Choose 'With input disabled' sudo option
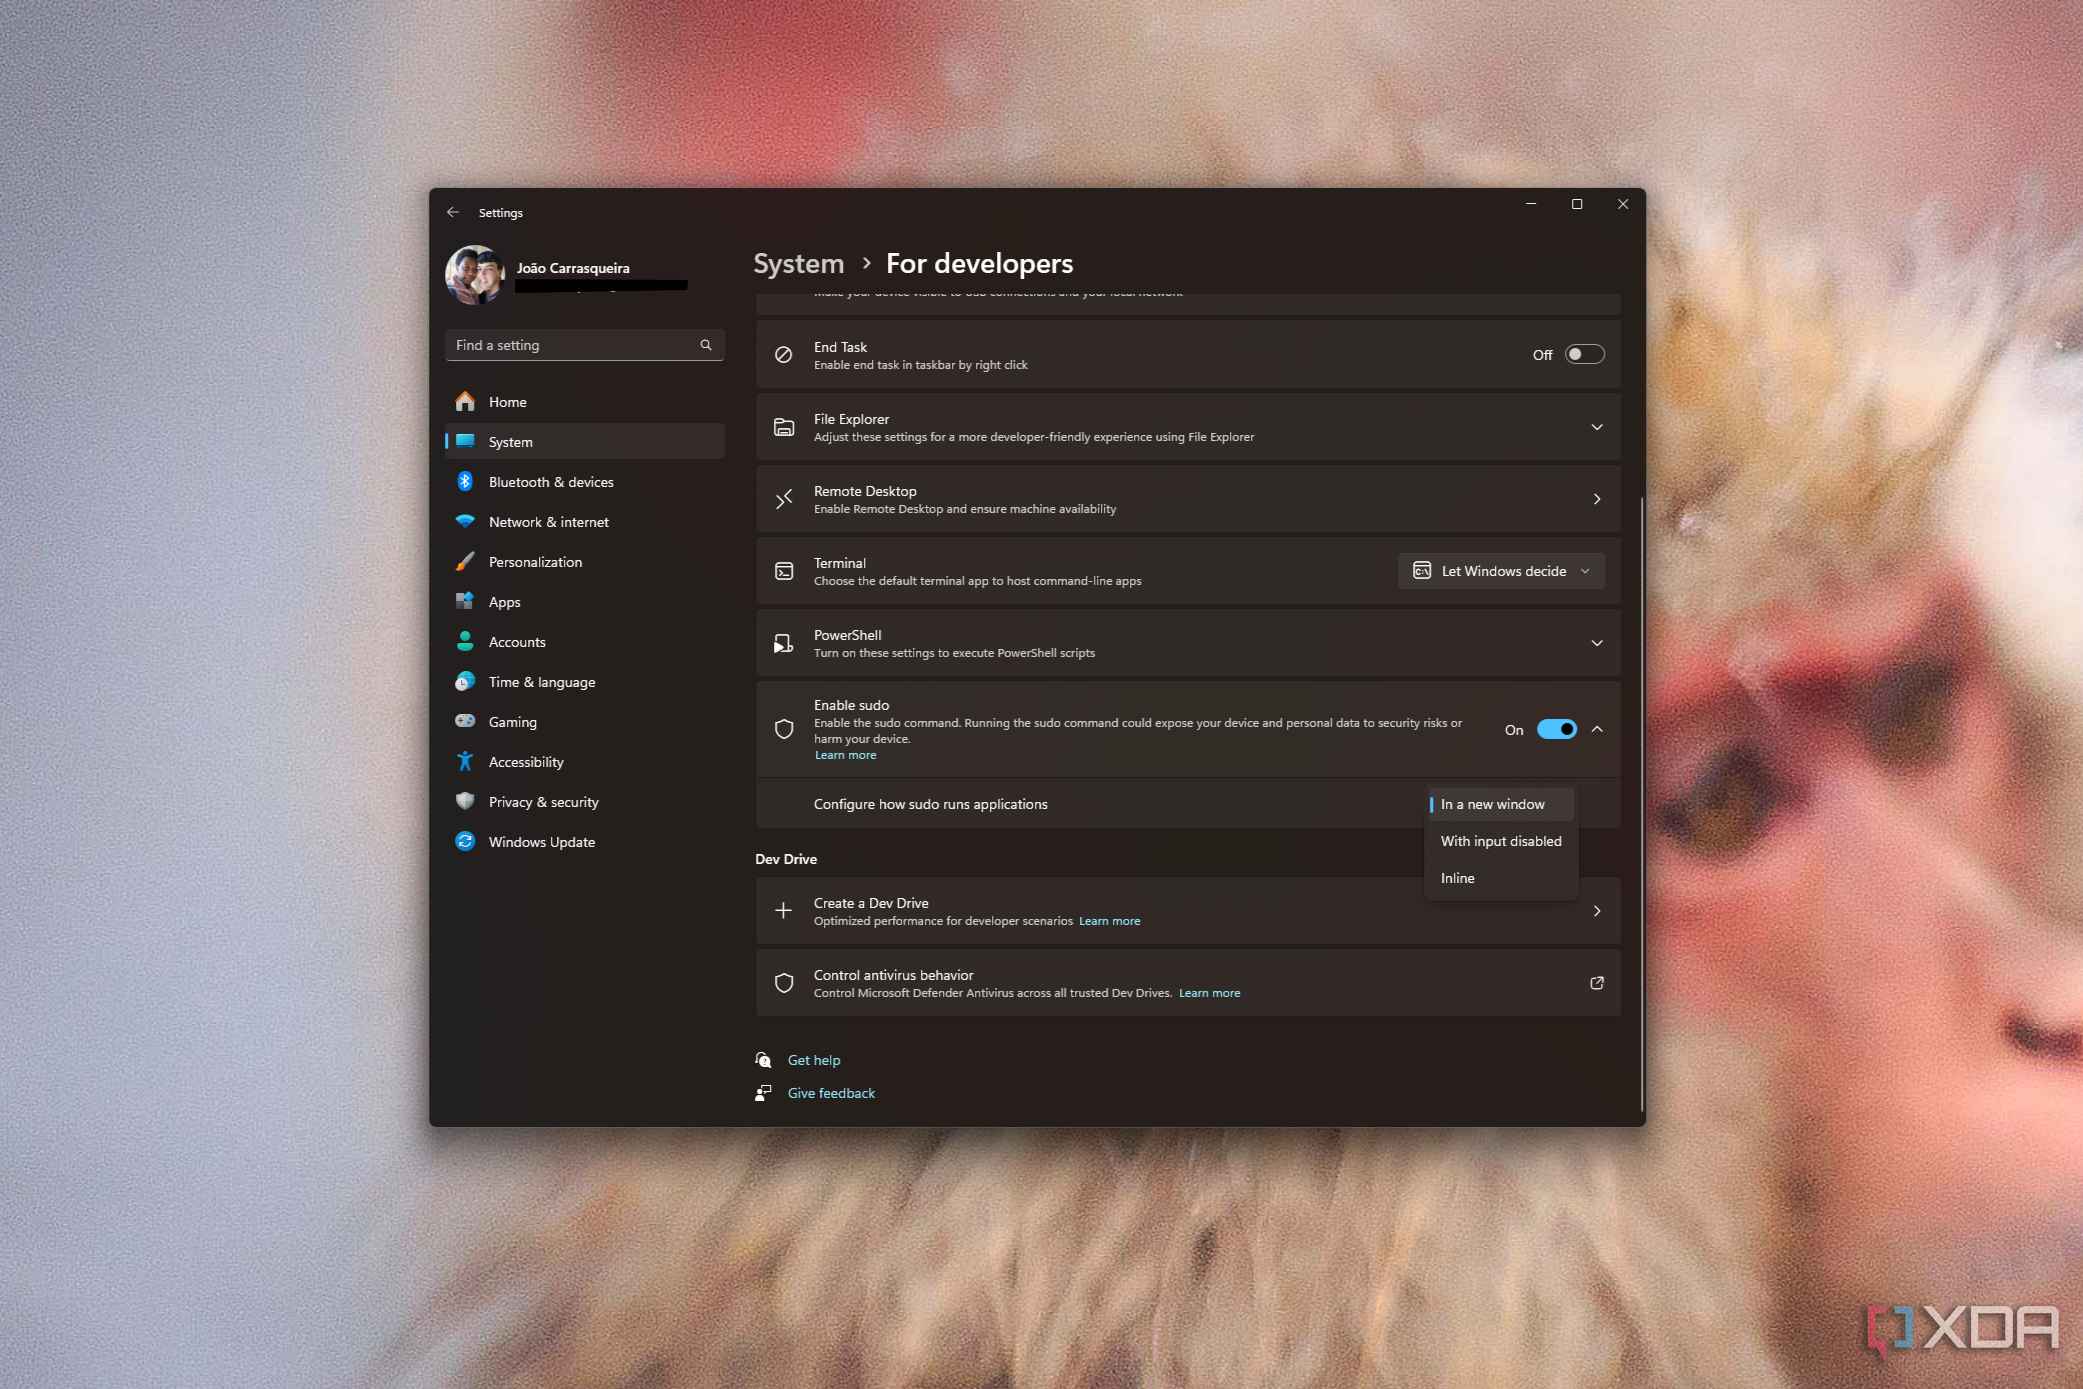The image size is (2083, 1389). tap(1500, 841)
